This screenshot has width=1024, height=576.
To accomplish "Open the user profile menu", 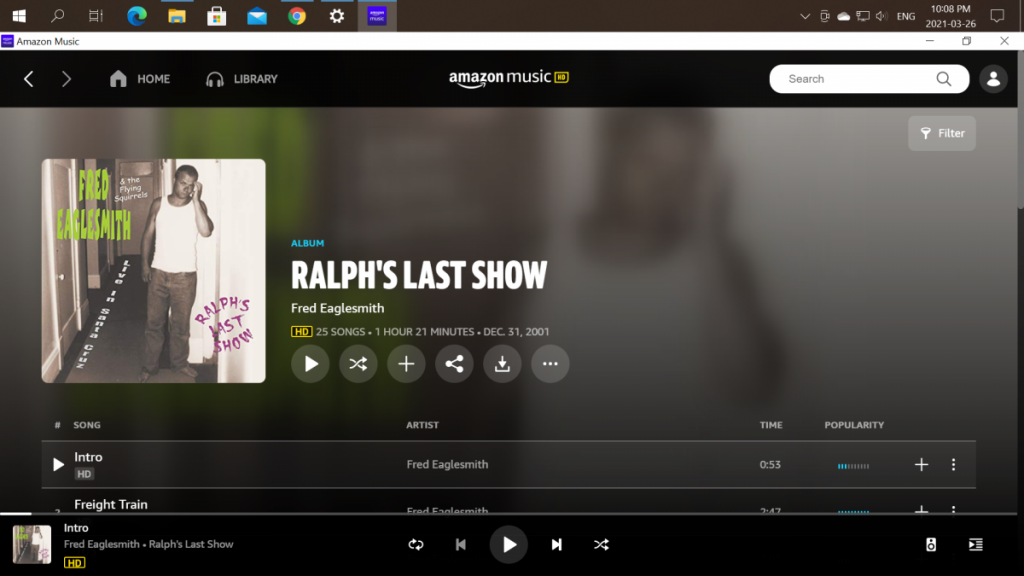I will tap(993, 79).
